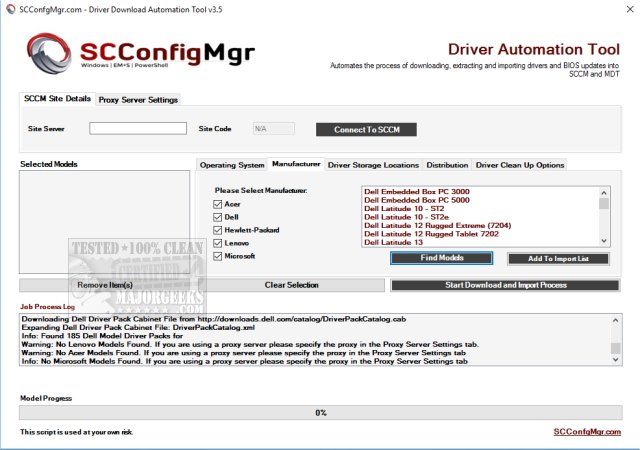Viewport: 640px width, 450px height.
Task: Switch to the SCCM Site Details tab
Action: [x=57, y=98]
